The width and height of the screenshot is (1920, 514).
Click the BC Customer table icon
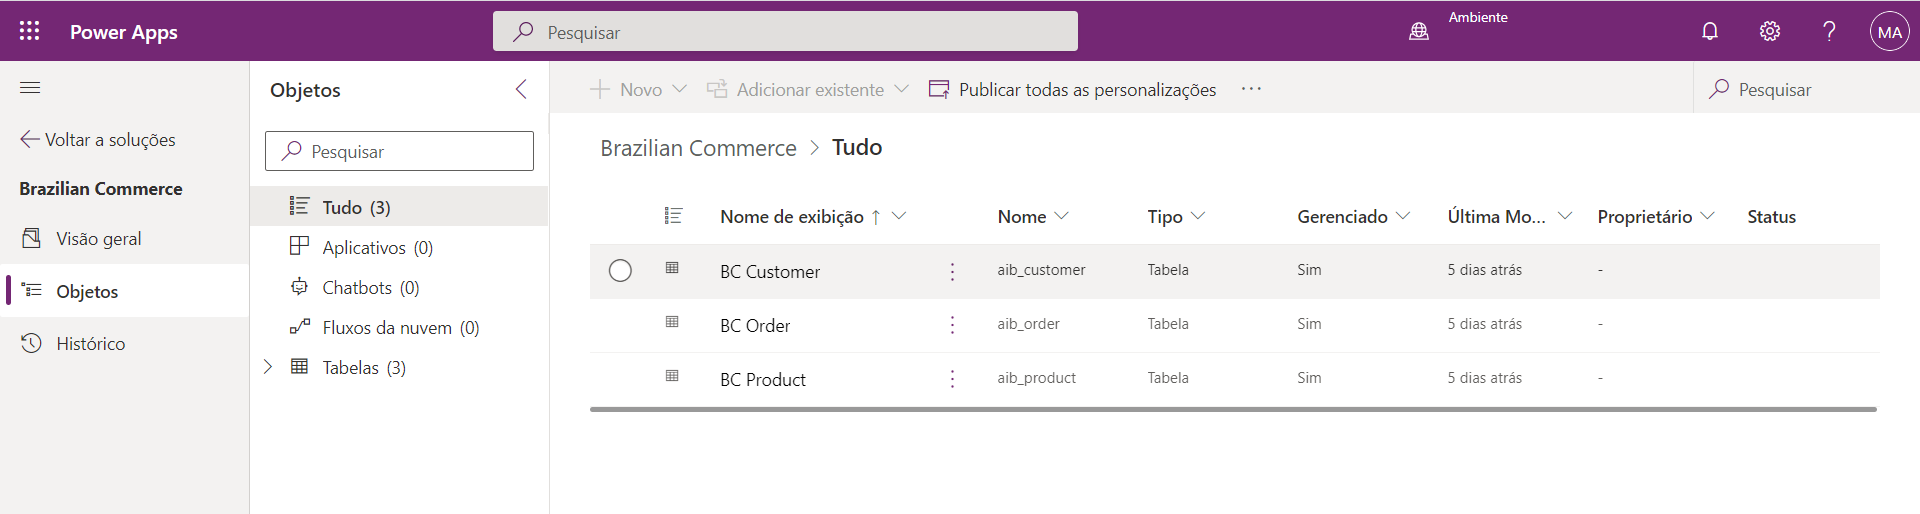pyautogui.click(x=672, y=268)
